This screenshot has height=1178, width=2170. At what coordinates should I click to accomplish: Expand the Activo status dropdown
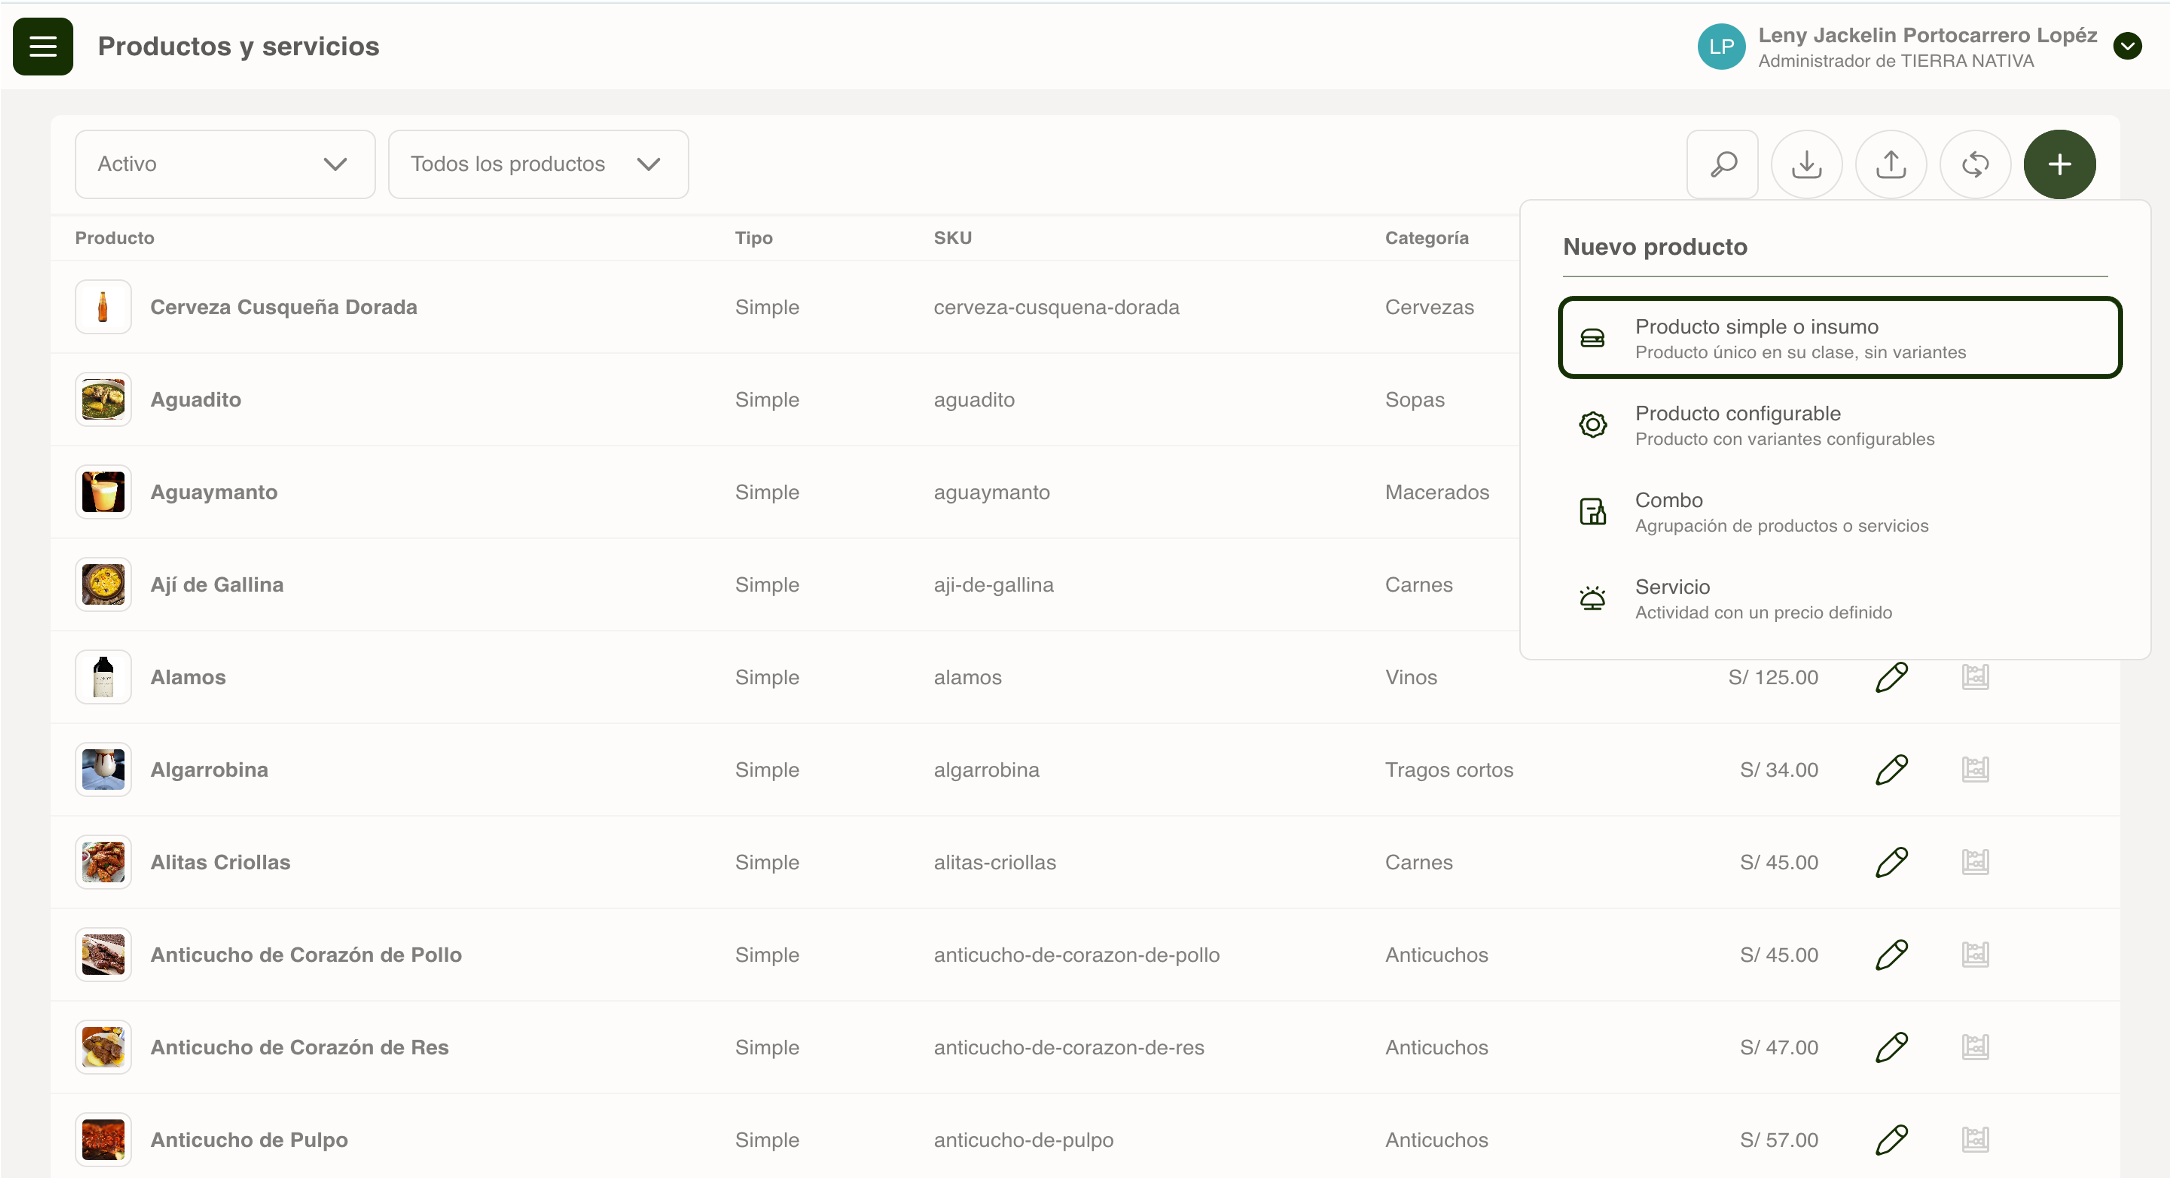(x=225, y=164)
